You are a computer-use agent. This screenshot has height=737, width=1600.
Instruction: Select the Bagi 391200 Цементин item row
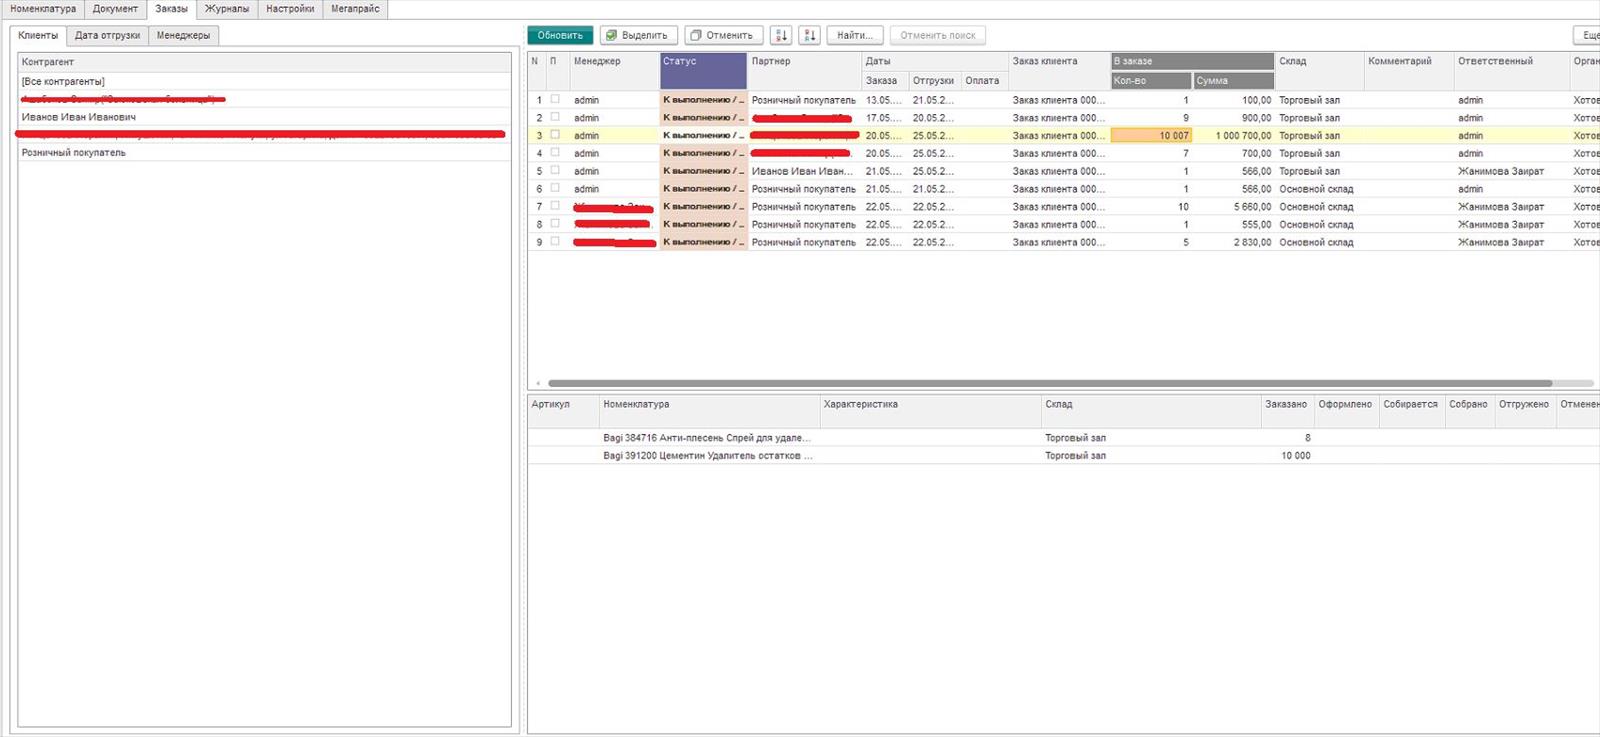[708, 456]
